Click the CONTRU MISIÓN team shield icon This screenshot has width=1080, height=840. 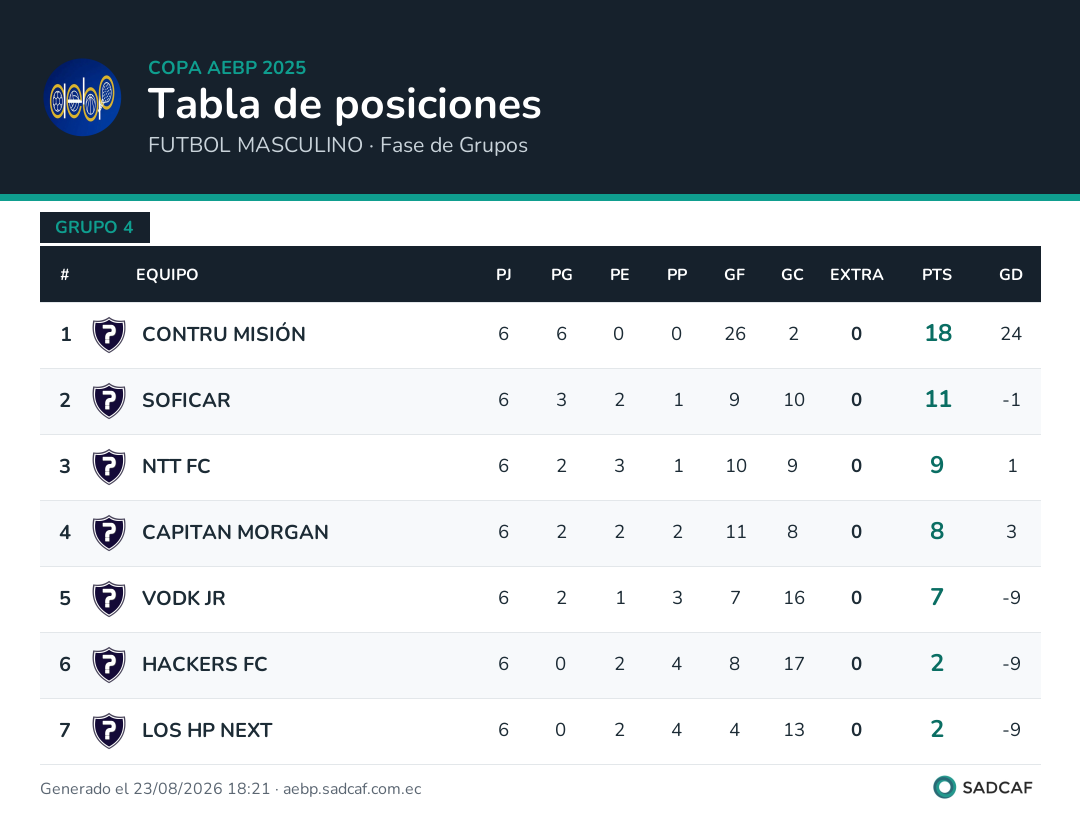coord(109,335)
